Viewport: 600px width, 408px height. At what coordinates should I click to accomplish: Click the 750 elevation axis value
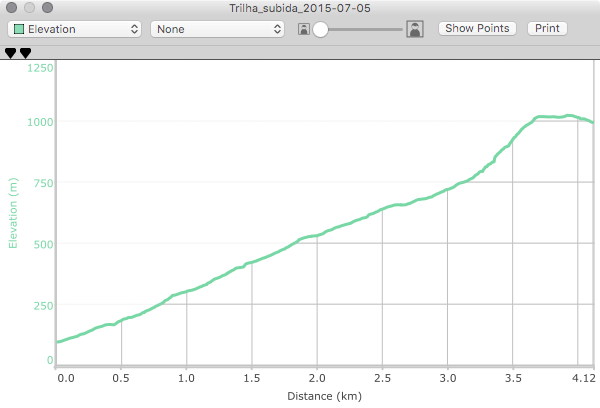[43, 183]
